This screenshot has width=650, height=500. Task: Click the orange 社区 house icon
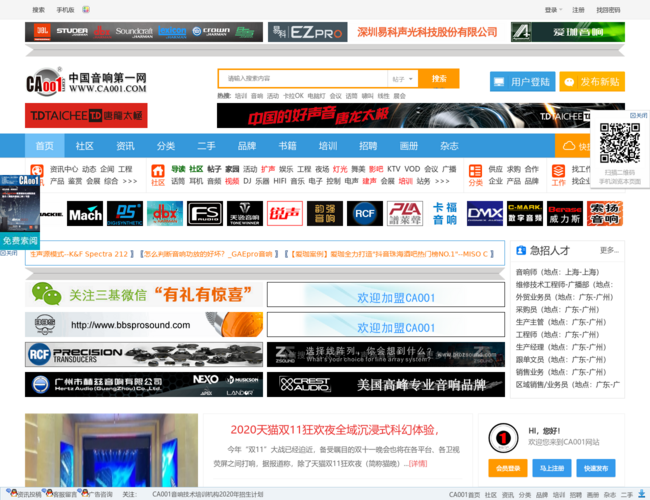coord(158,176)
